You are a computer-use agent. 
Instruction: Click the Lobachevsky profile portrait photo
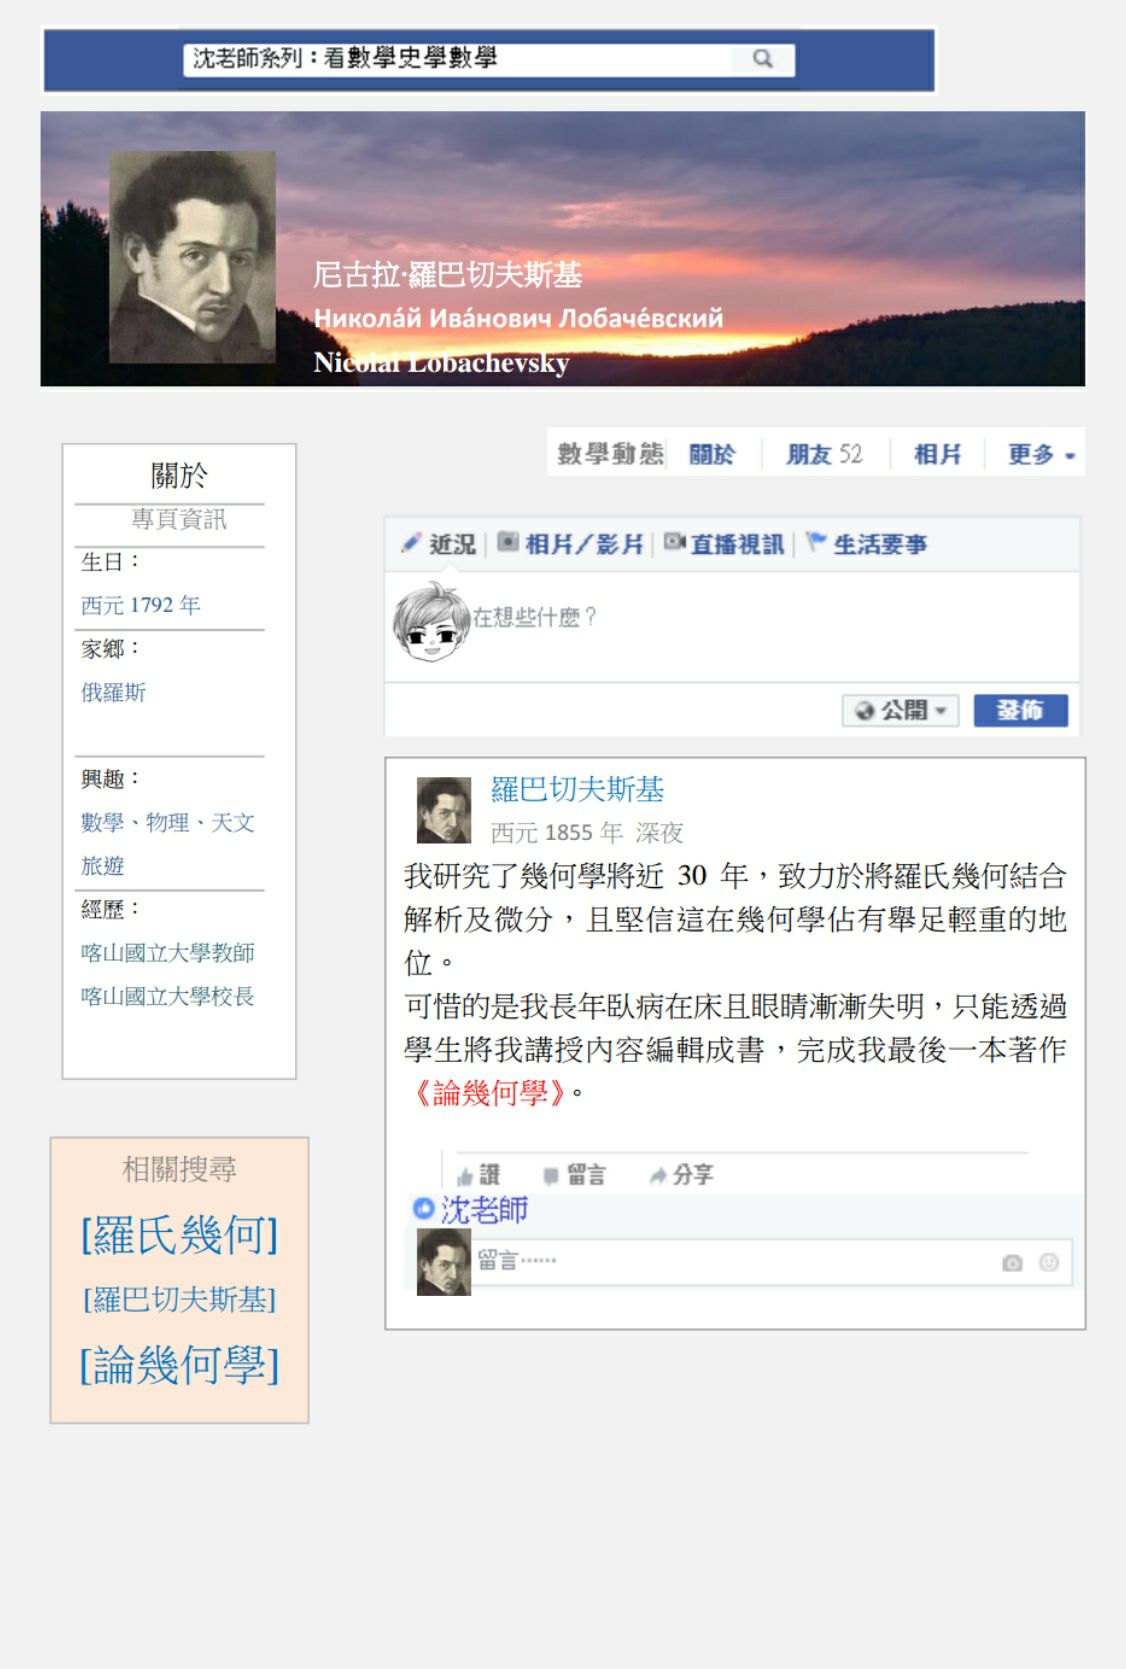192,257
